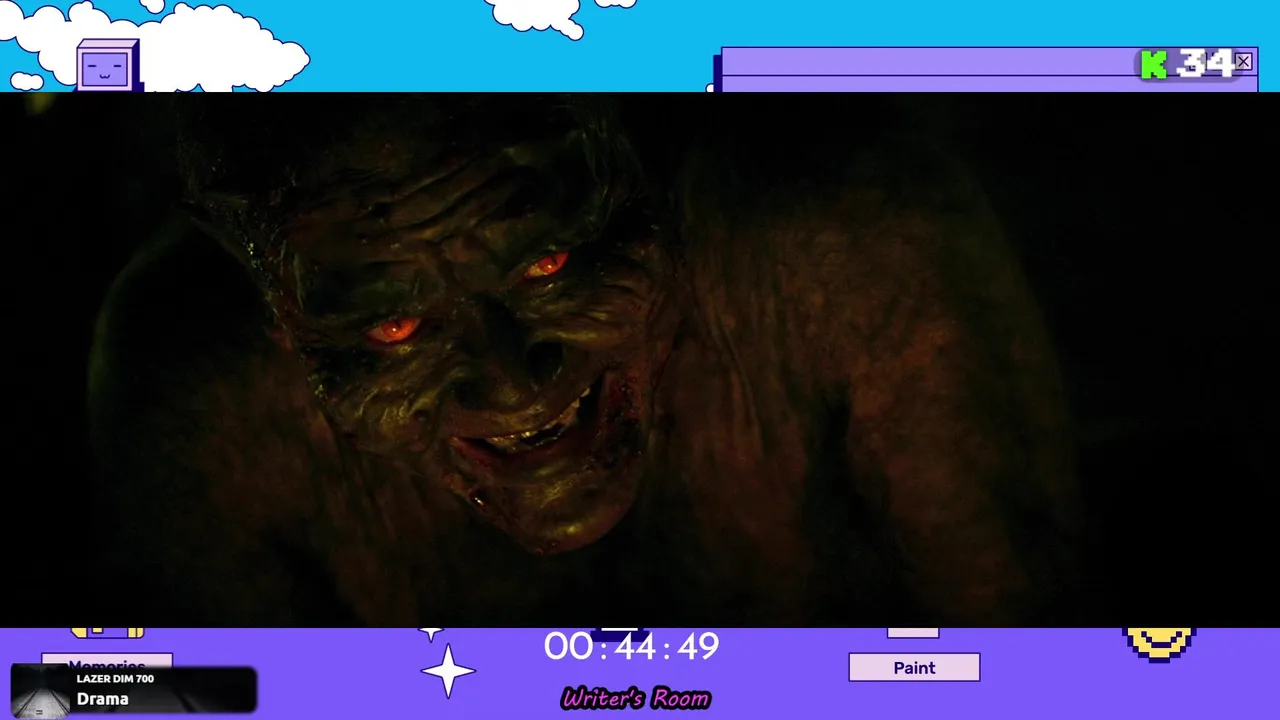Click the album art thumbnail
The width and height of the screenshot is (1280, 720).
click(x=41, y=691)
